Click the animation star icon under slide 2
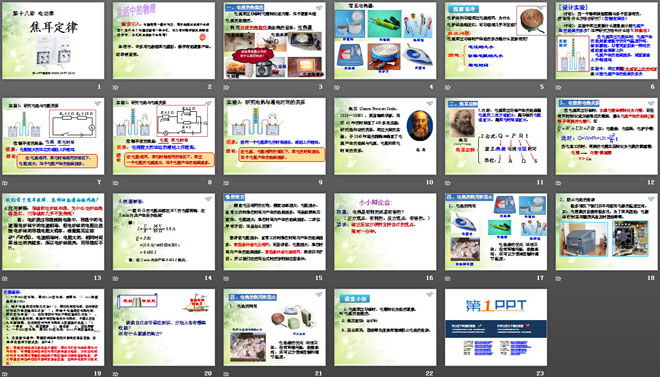Screen dimensions: 660x377 click(x=115, y=87)
